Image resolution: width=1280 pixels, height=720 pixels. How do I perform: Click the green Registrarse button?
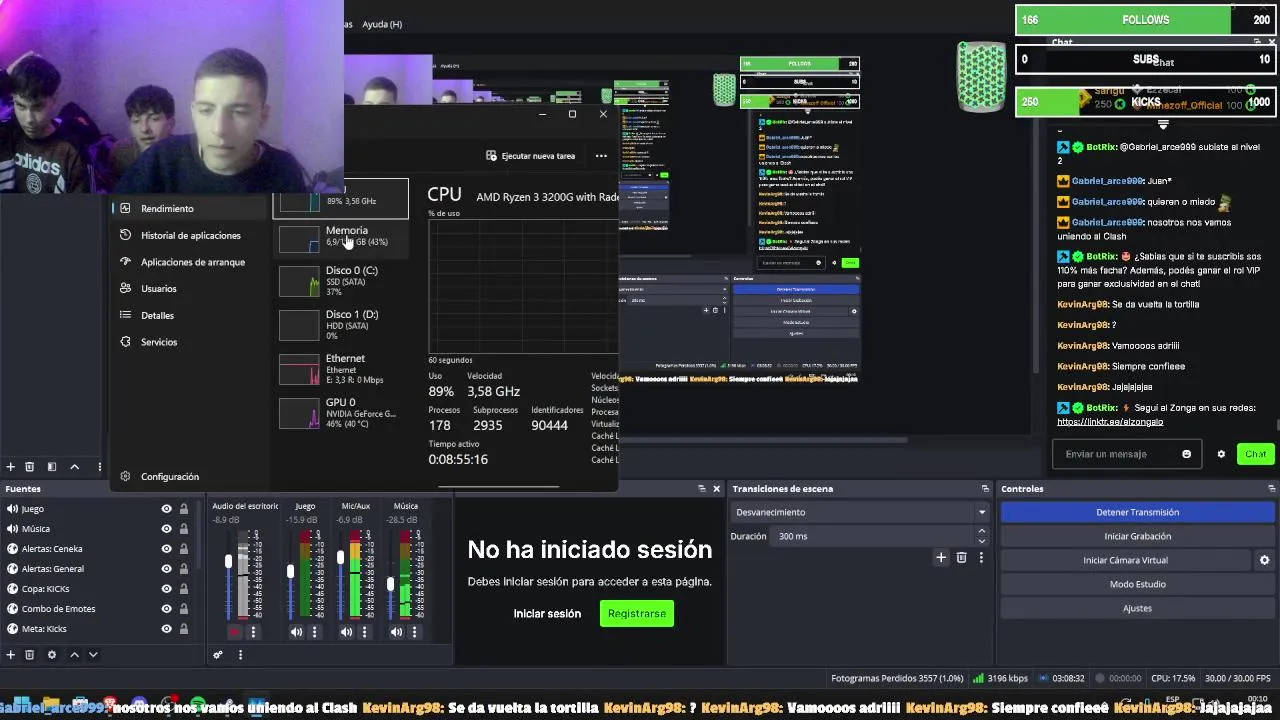[x=636, y=614]
